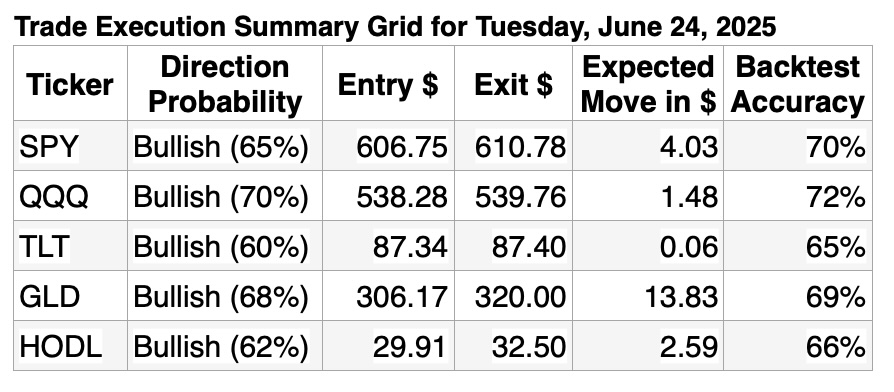Viewport: 894px width, 392px height.
Task: Select the Expected Move in $ header
Action: [648, 84]
